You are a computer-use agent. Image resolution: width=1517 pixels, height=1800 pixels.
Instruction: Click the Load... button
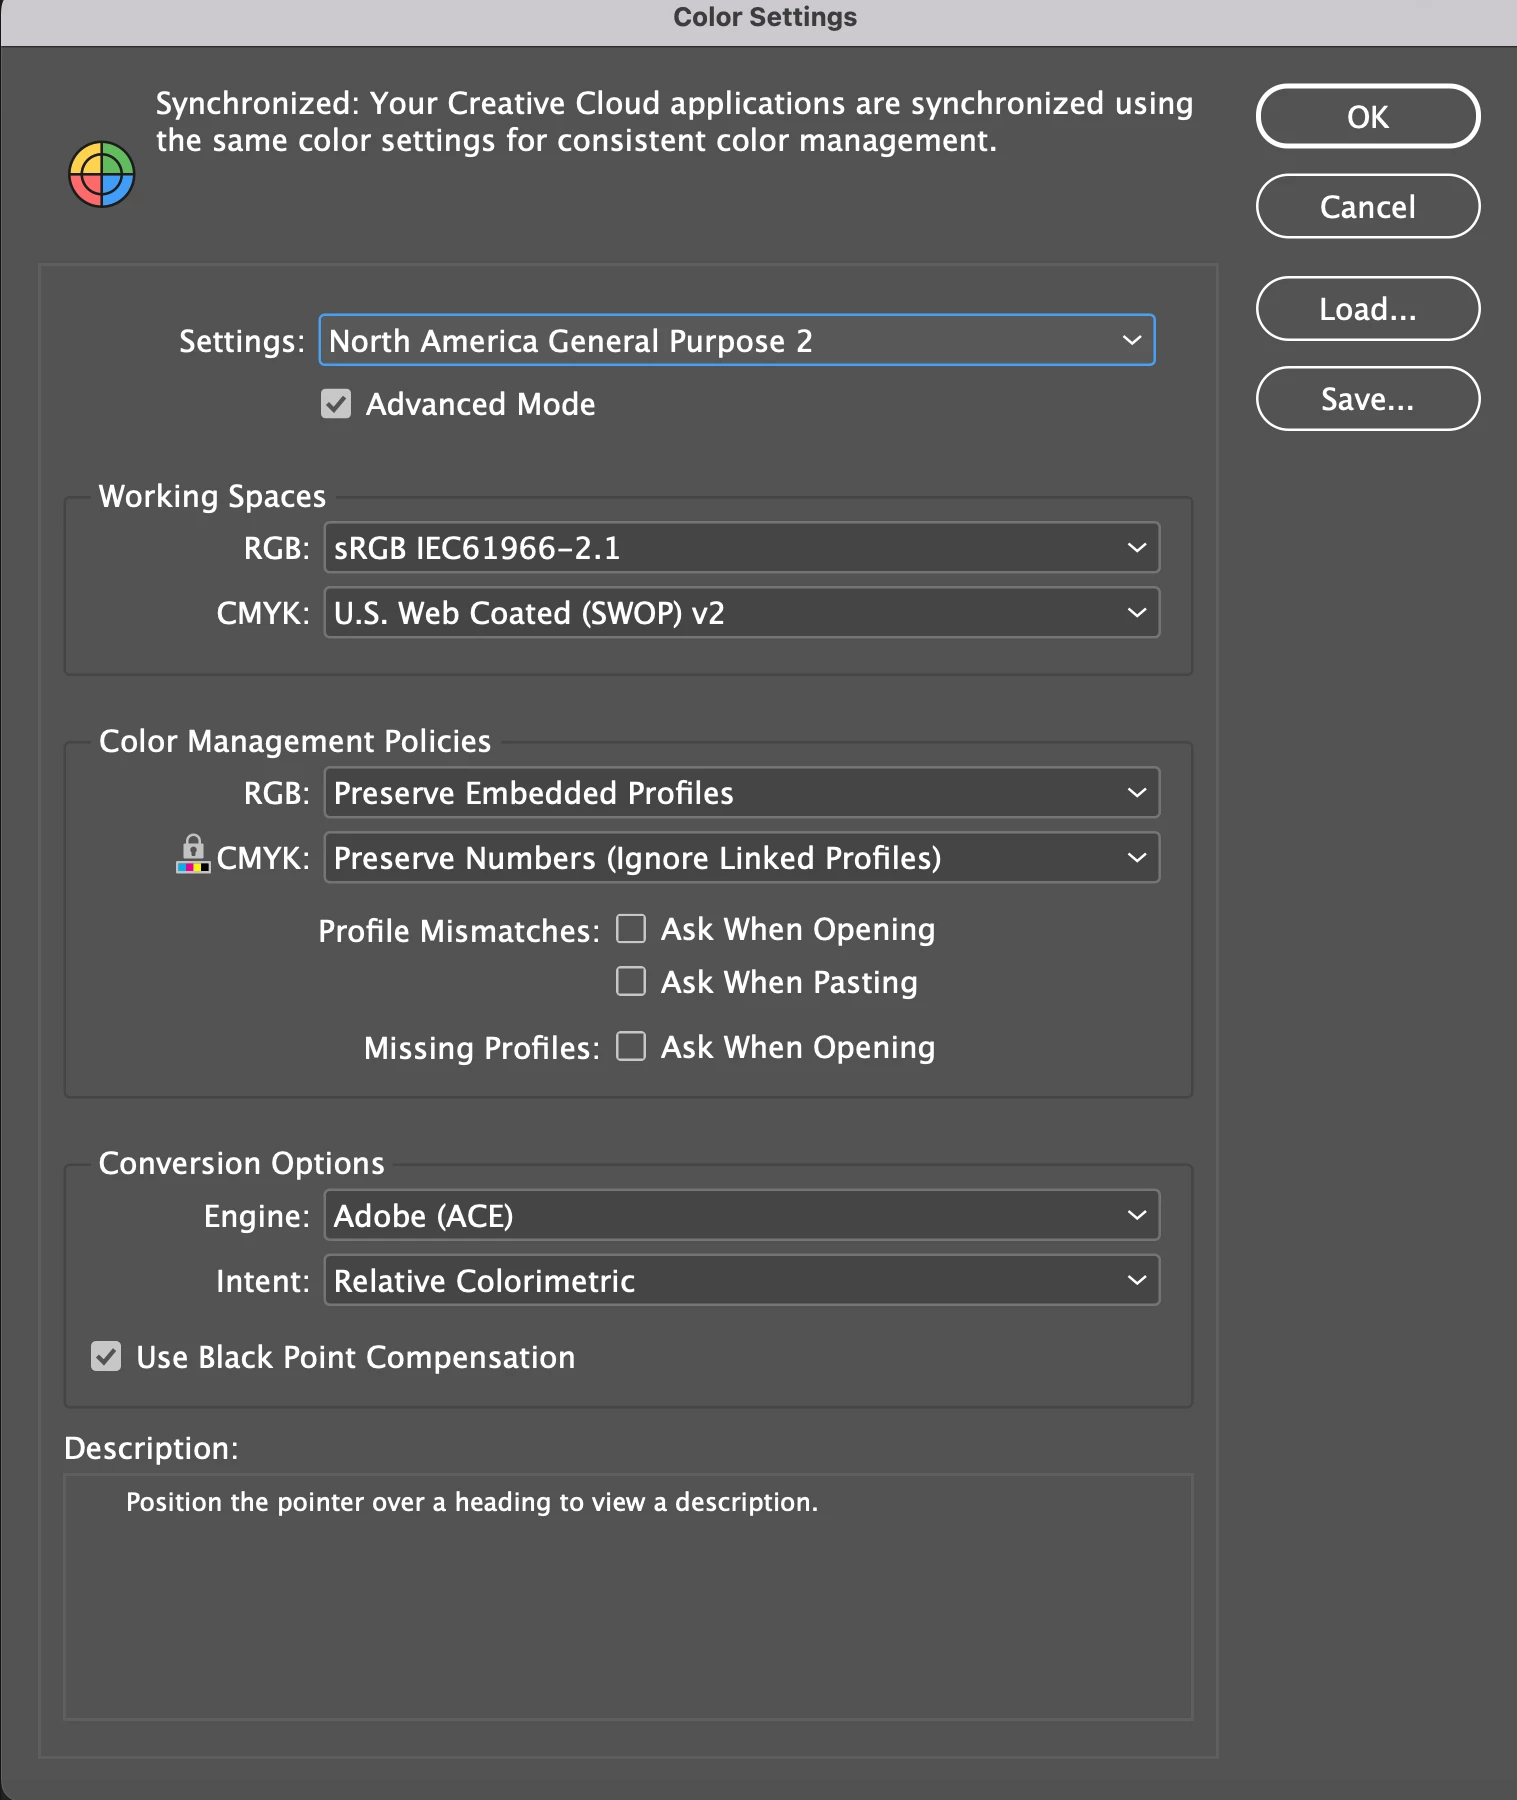[x=1368, y=308]
